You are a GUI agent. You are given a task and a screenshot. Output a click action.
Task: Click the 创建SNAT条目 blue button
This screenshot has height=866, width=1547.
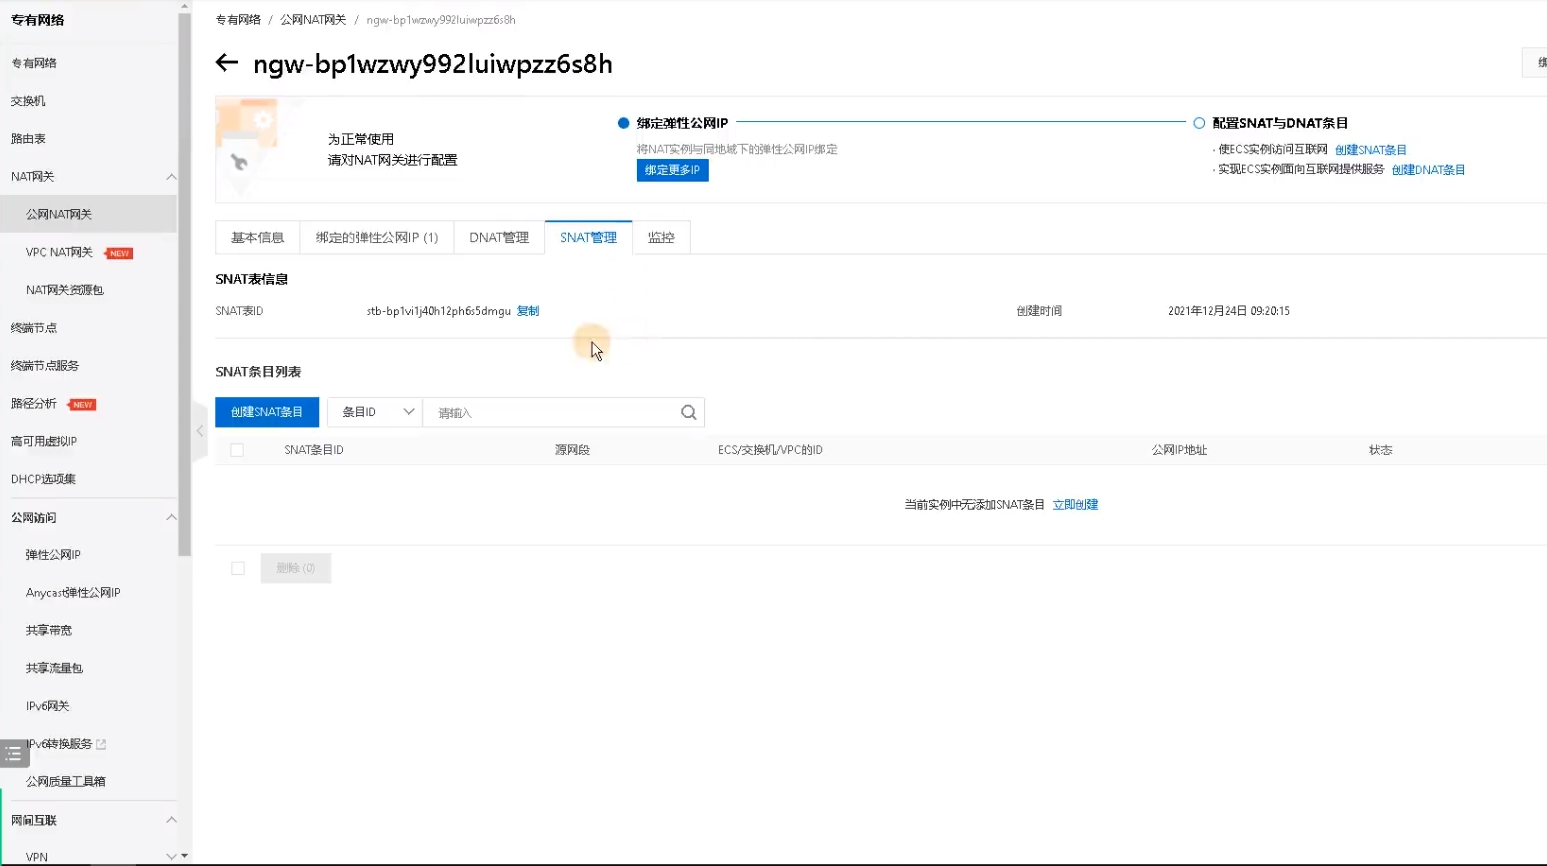(266, 412)
